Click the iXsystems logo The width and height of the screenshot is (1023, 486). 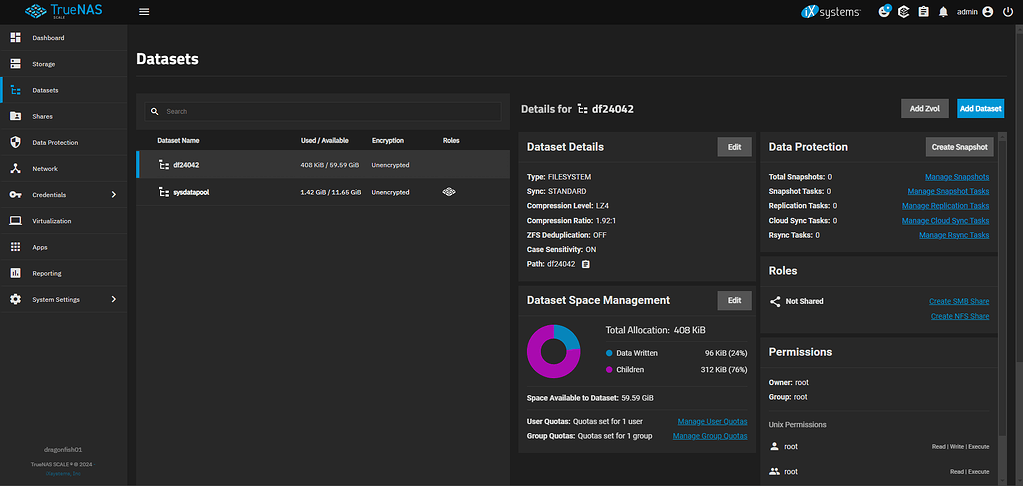pos(830,12)
